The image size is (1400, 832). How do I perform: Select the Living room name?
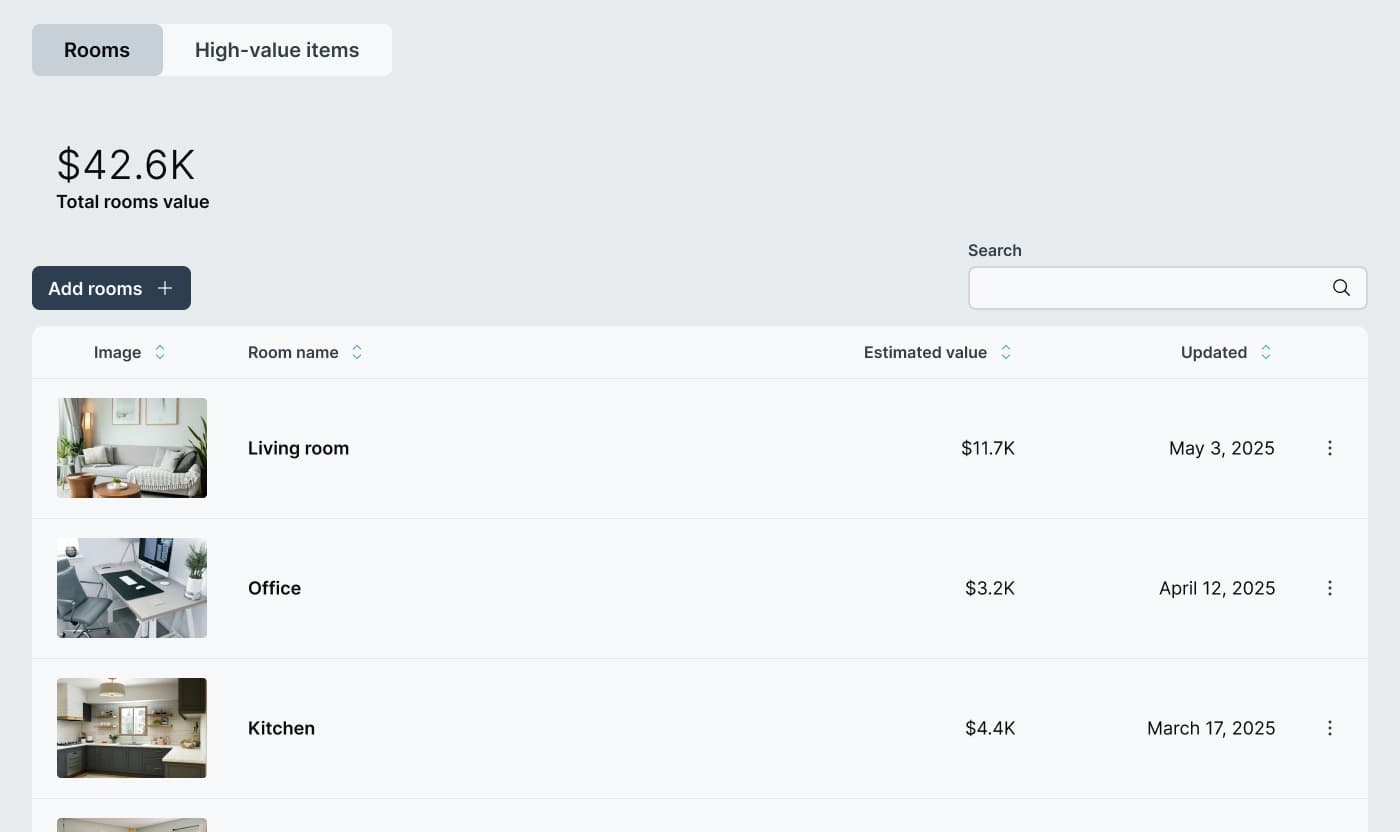point(298,448)
